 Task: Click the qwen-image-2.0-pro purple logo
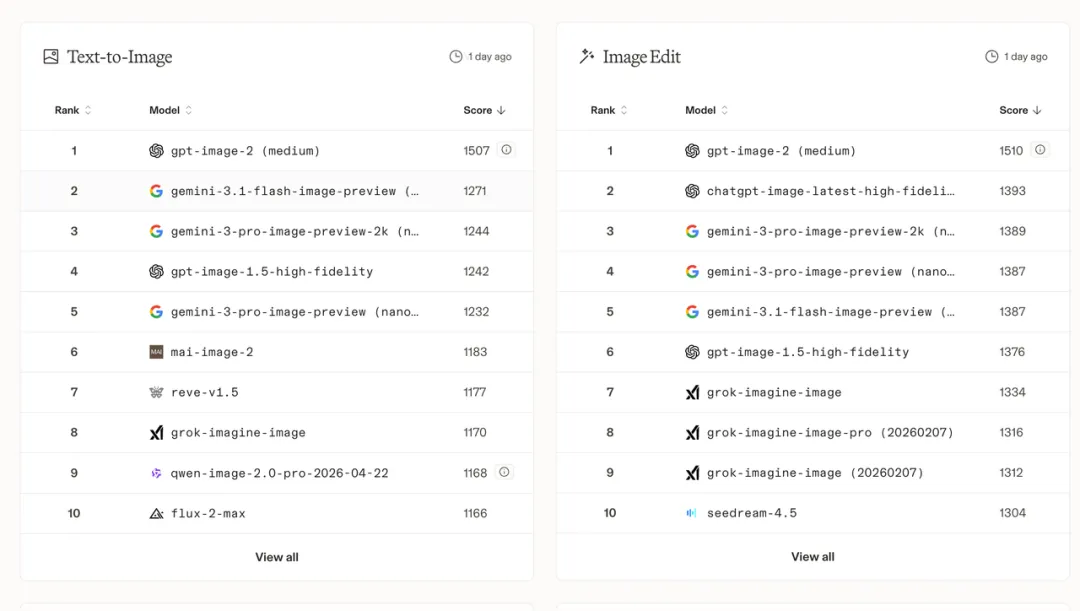pyautogui.click(x=156, y=473)
